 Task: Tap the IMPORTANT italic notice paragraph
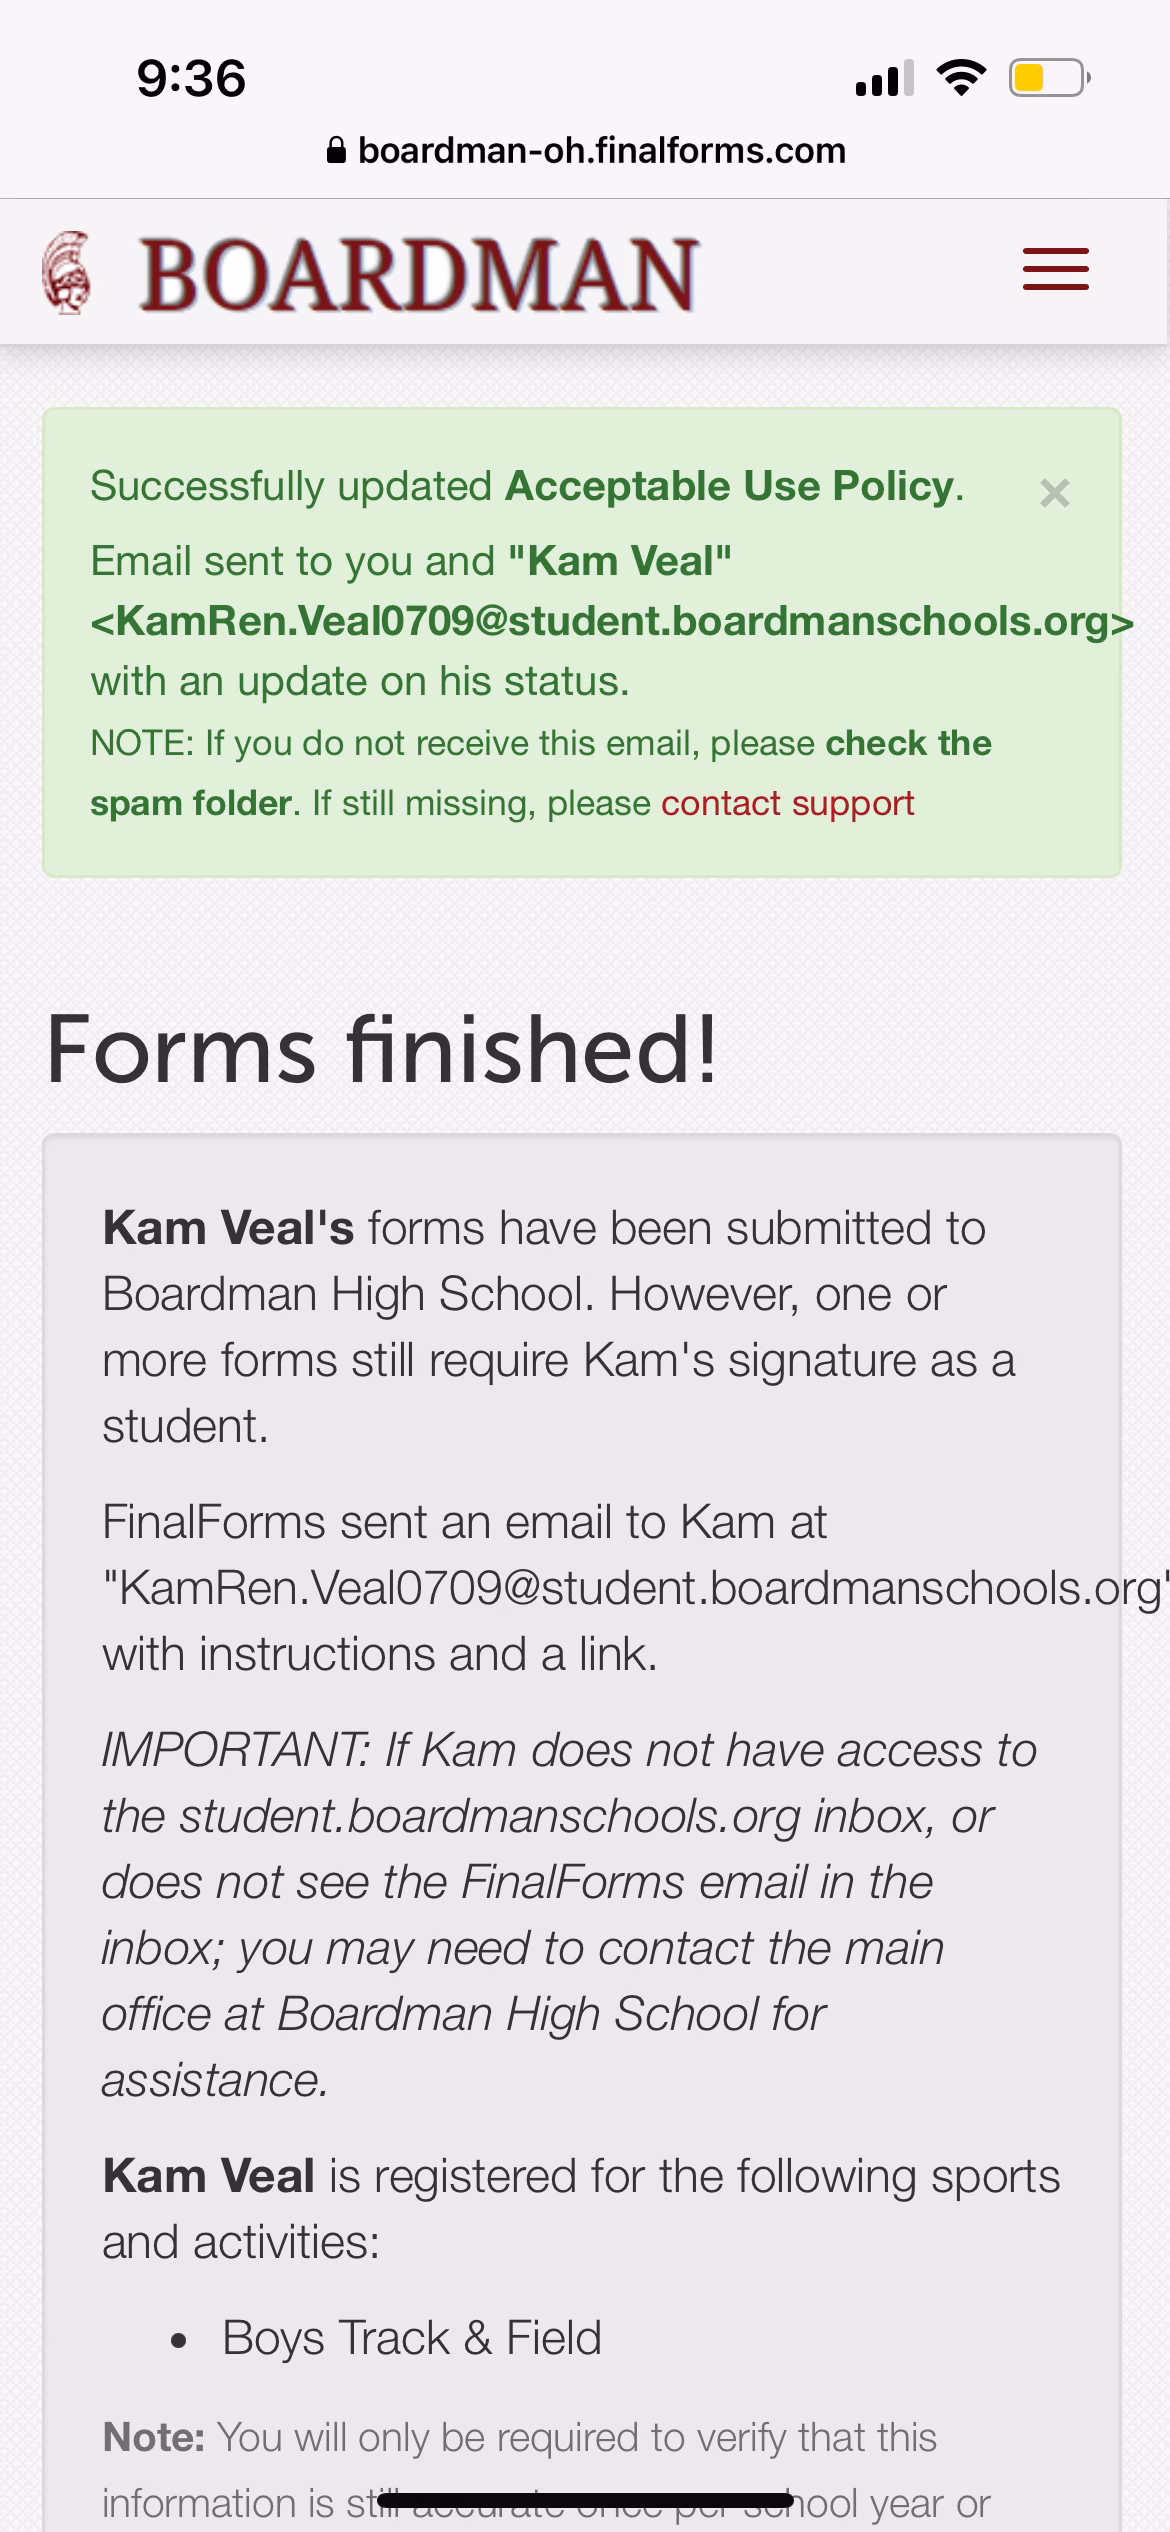[570, 1915]
